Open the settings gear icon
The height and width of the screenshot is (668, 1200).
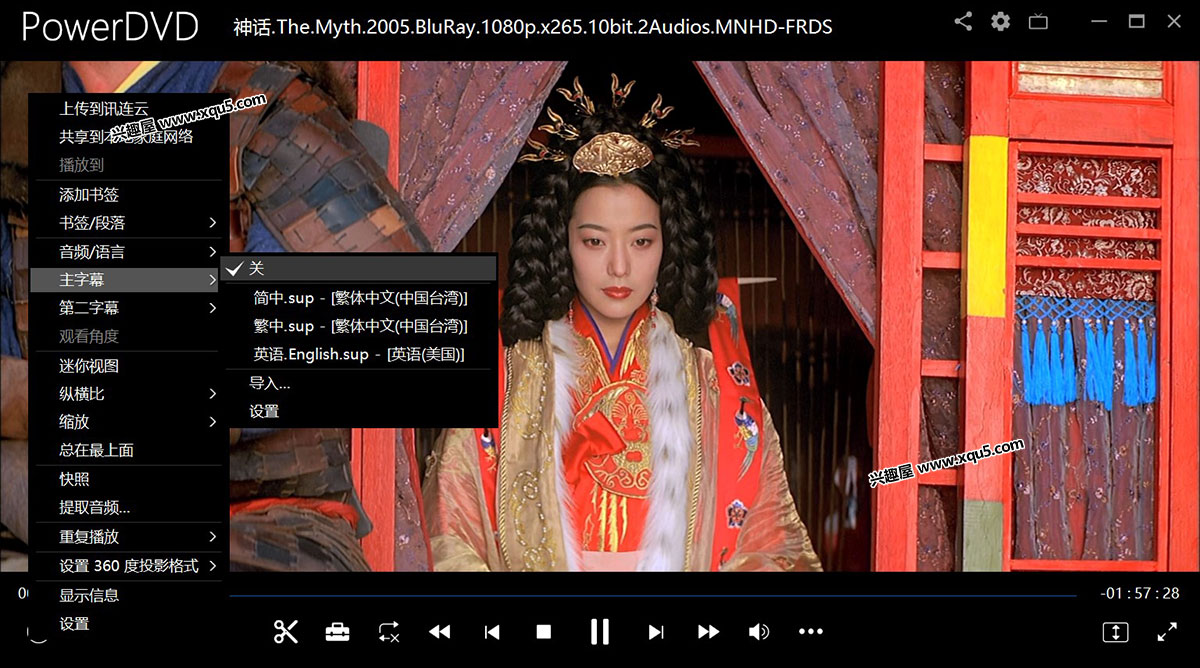1000,21
